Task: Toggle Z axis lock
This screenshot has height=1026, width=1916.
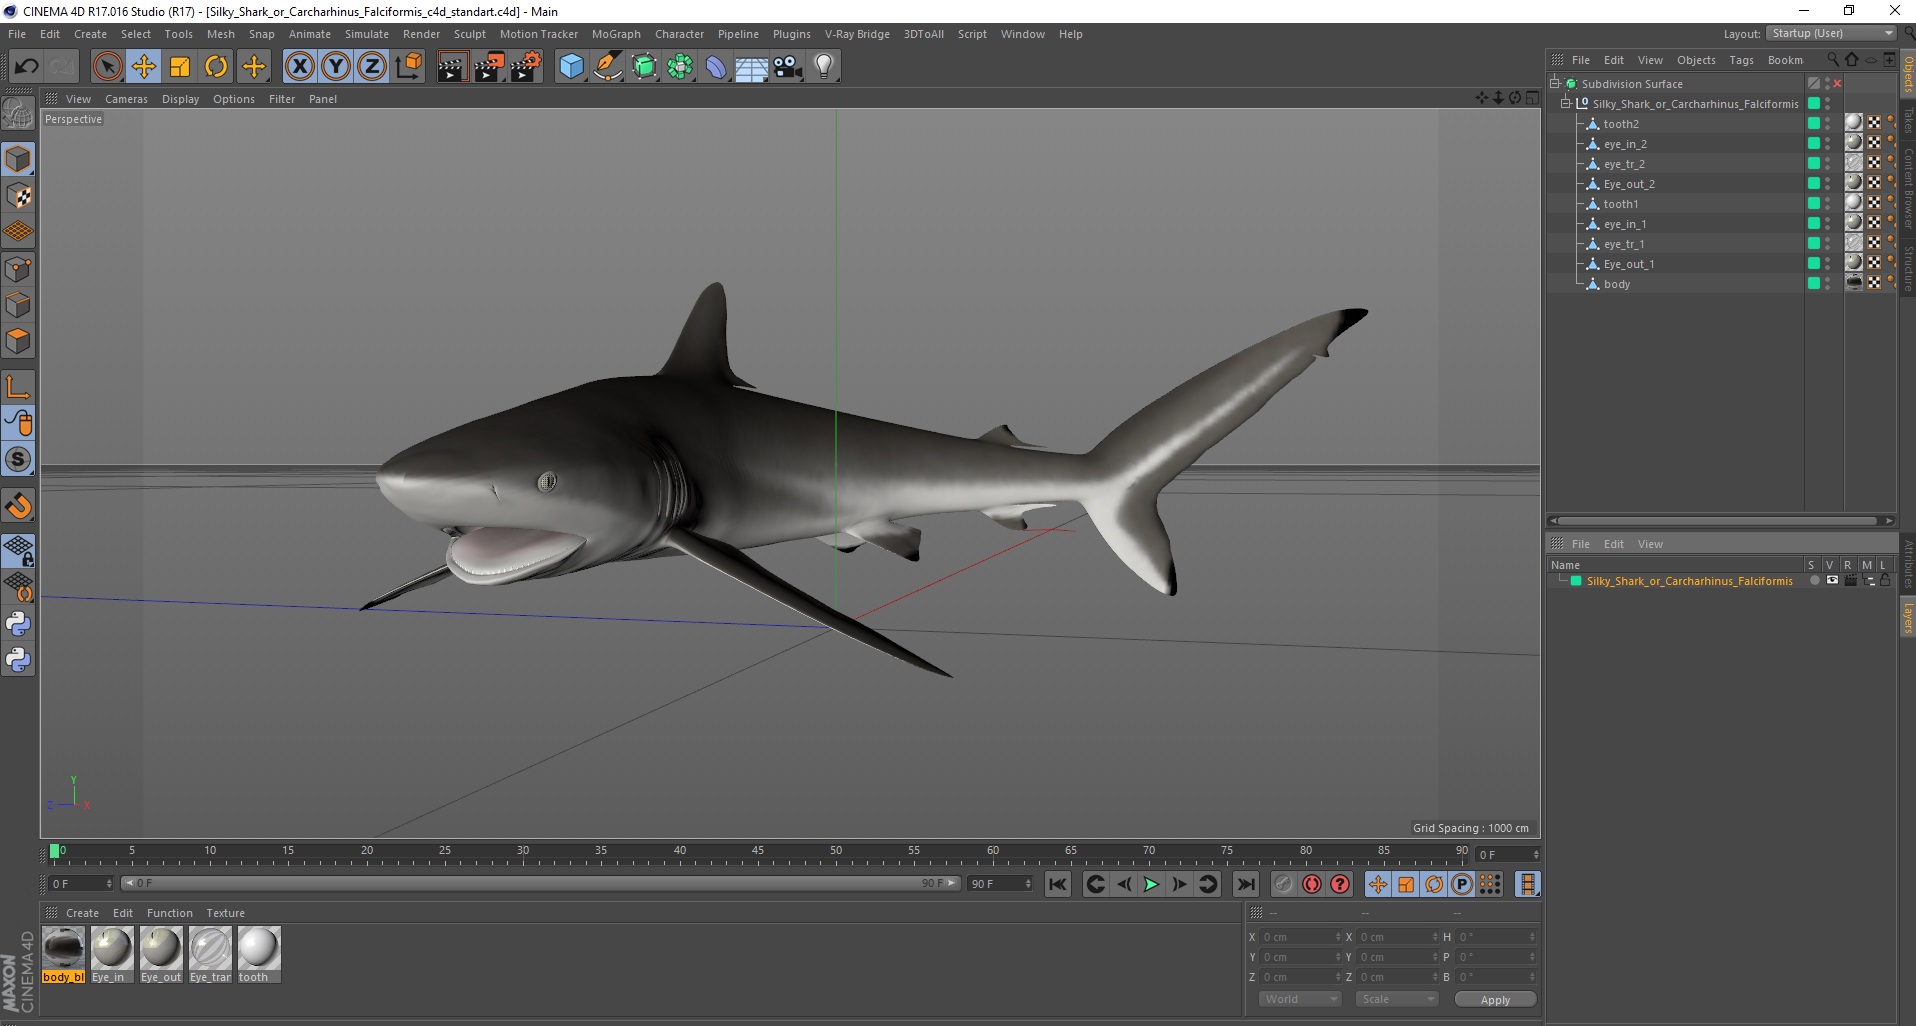Action: [372, 67]
